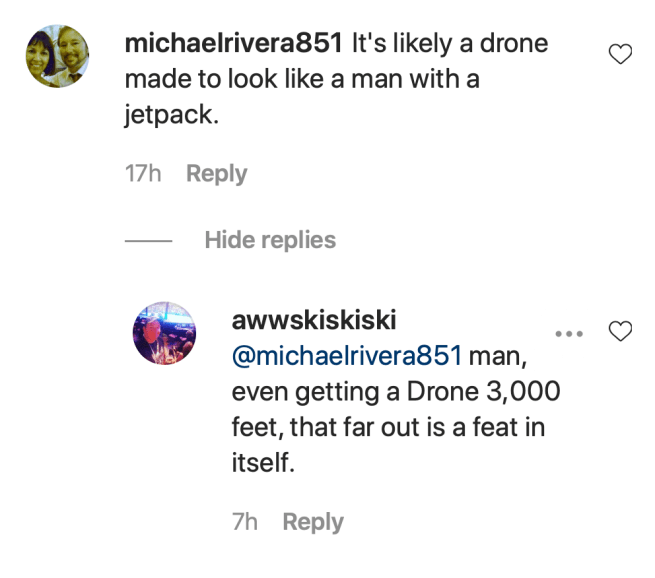The height and width of the screenshot is (578, 655).
Task: Click the dash line beside Hide replies
Action: point(149,241)
